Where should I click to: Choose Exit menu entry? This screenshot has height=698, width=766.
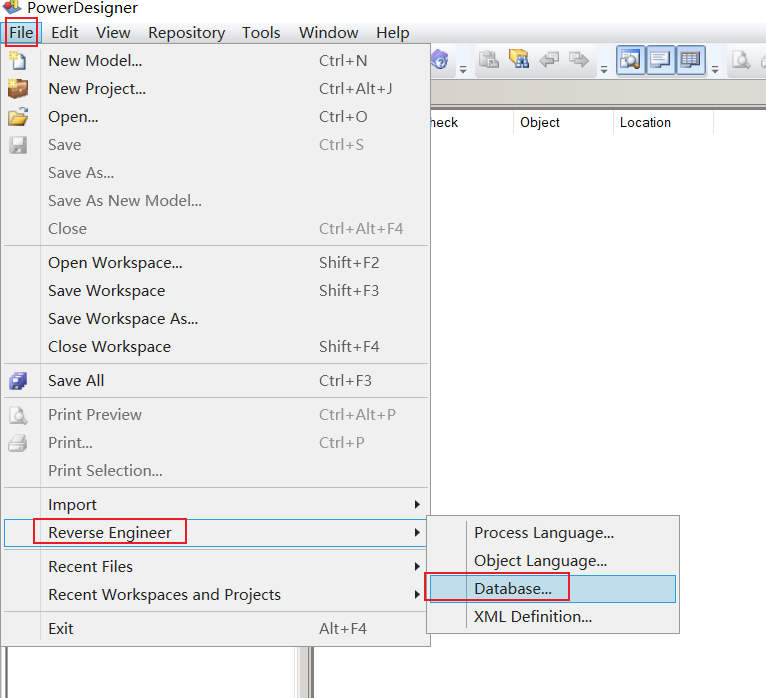point(216,628)
